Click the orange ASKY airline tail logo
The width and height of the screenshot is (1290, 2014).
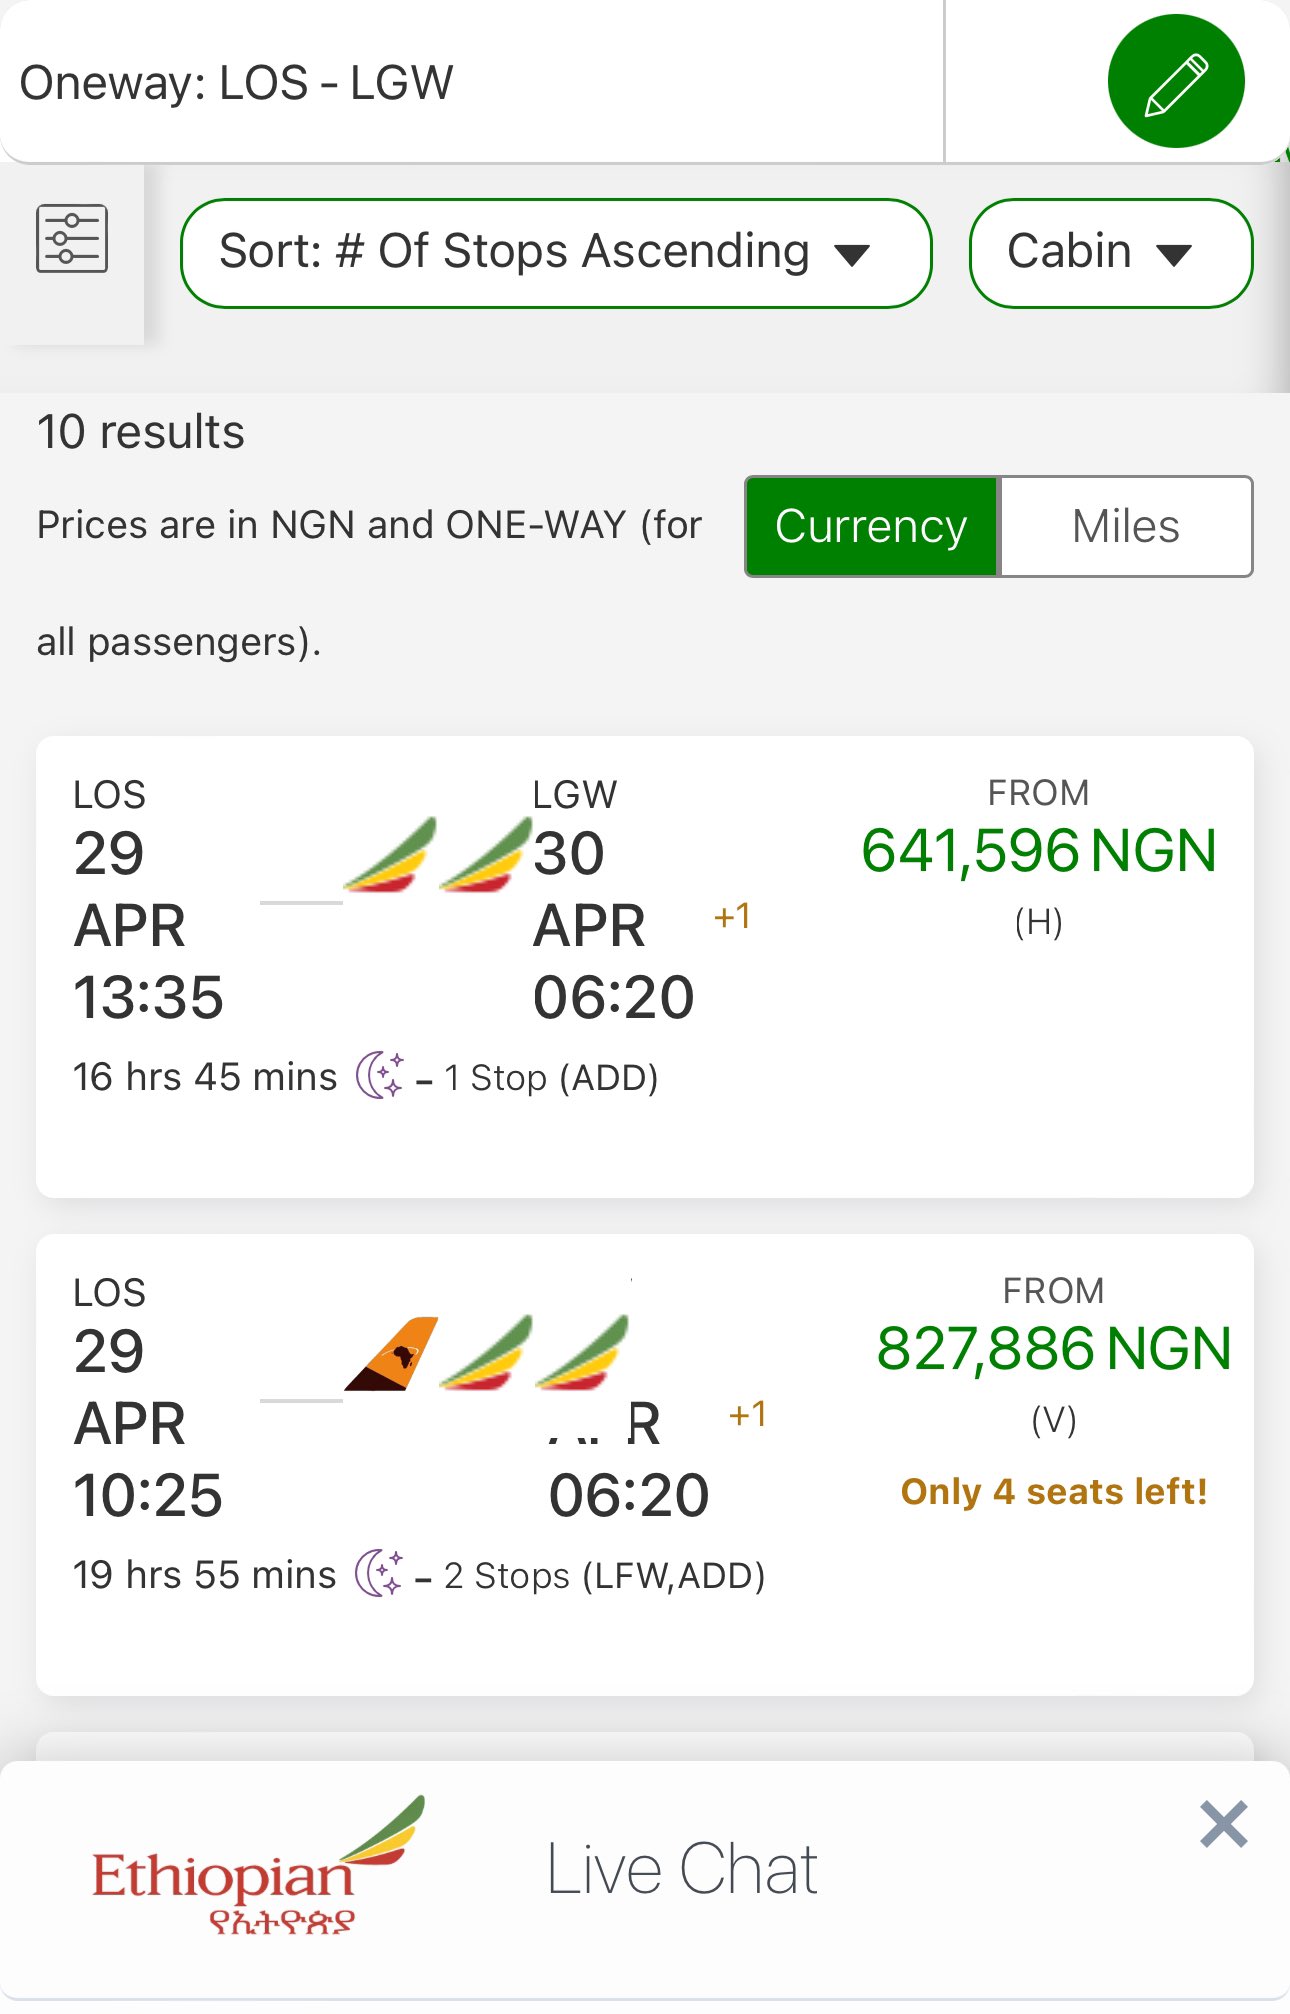391,1354
